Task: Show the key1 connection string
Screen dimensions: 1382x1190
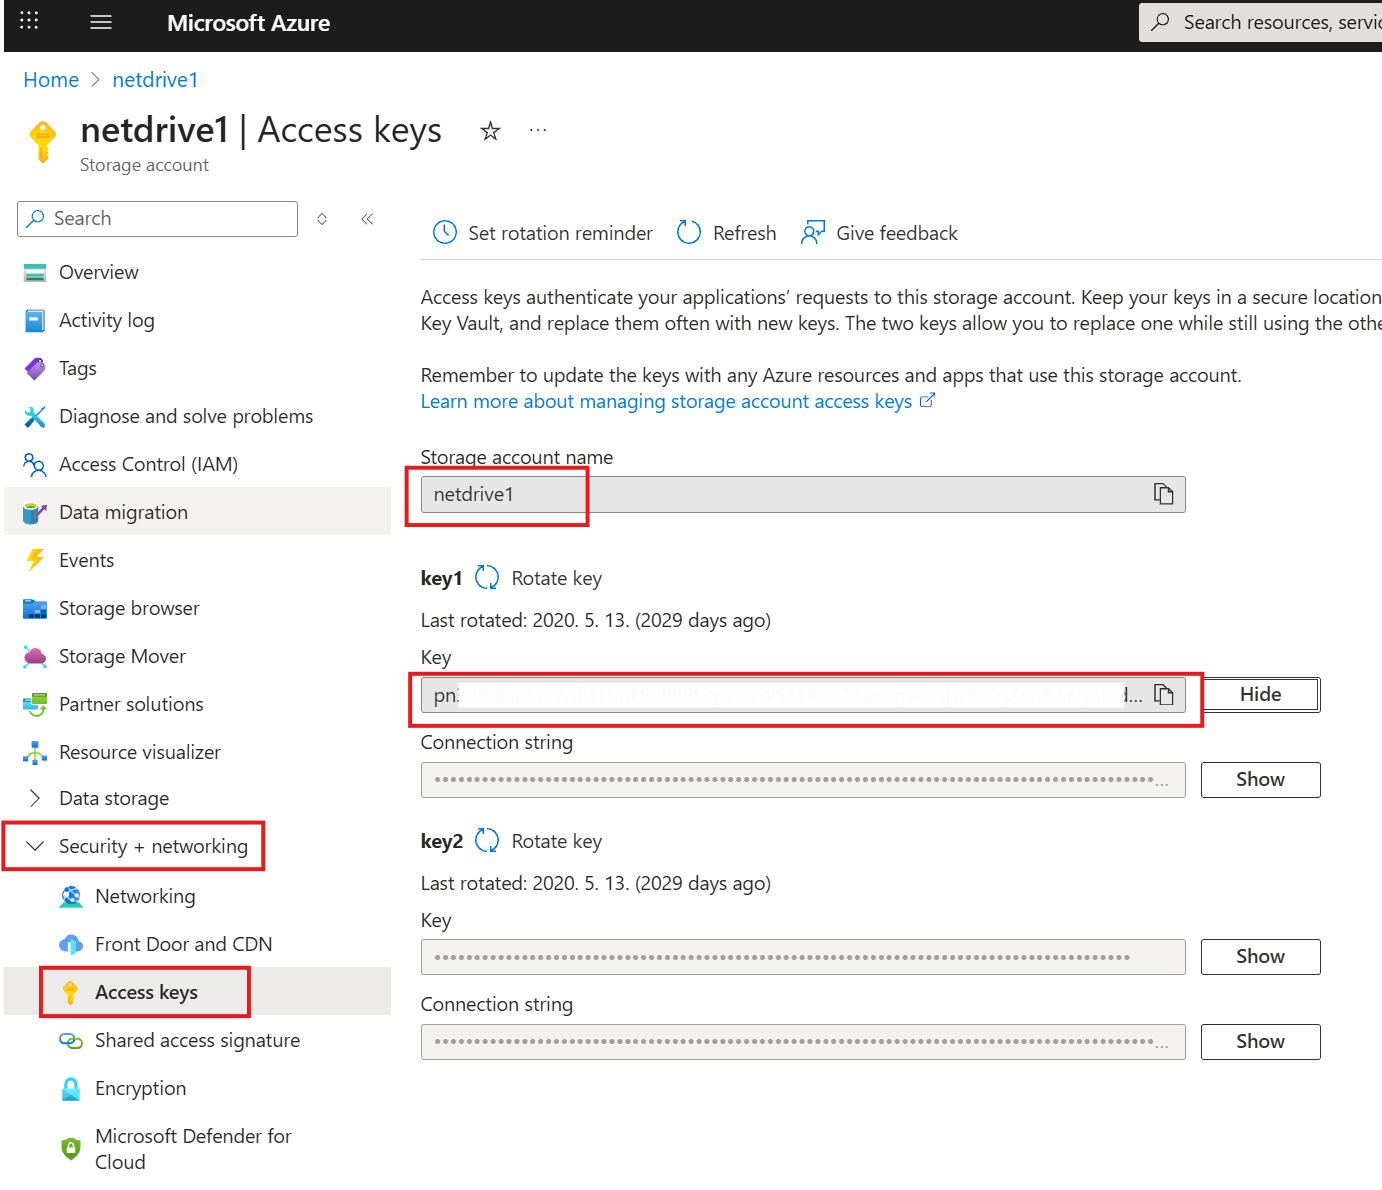Action: pyautogui.click(x=1259, y=779)
